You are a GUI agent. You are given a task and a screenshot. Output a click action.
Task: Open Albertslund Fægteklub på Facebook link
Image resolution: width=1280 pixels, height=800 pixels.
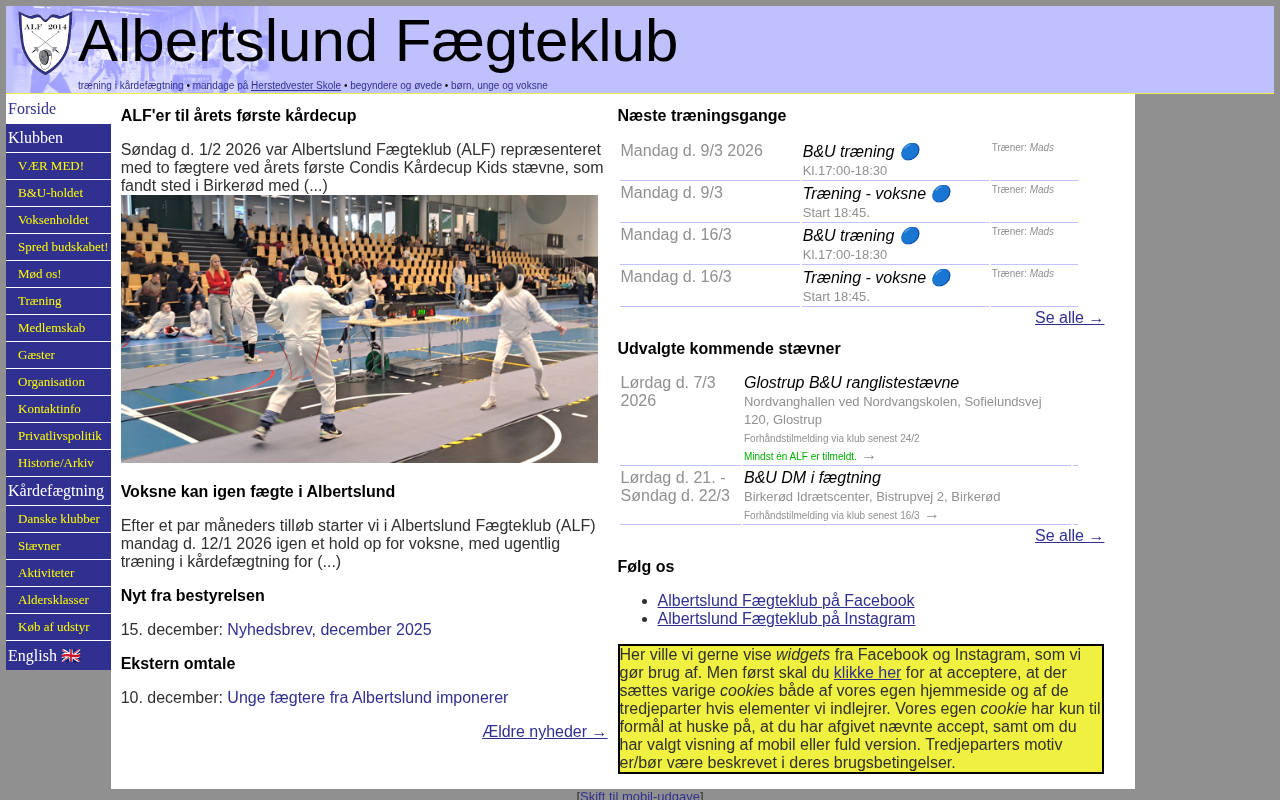click(x=786, y=601)
